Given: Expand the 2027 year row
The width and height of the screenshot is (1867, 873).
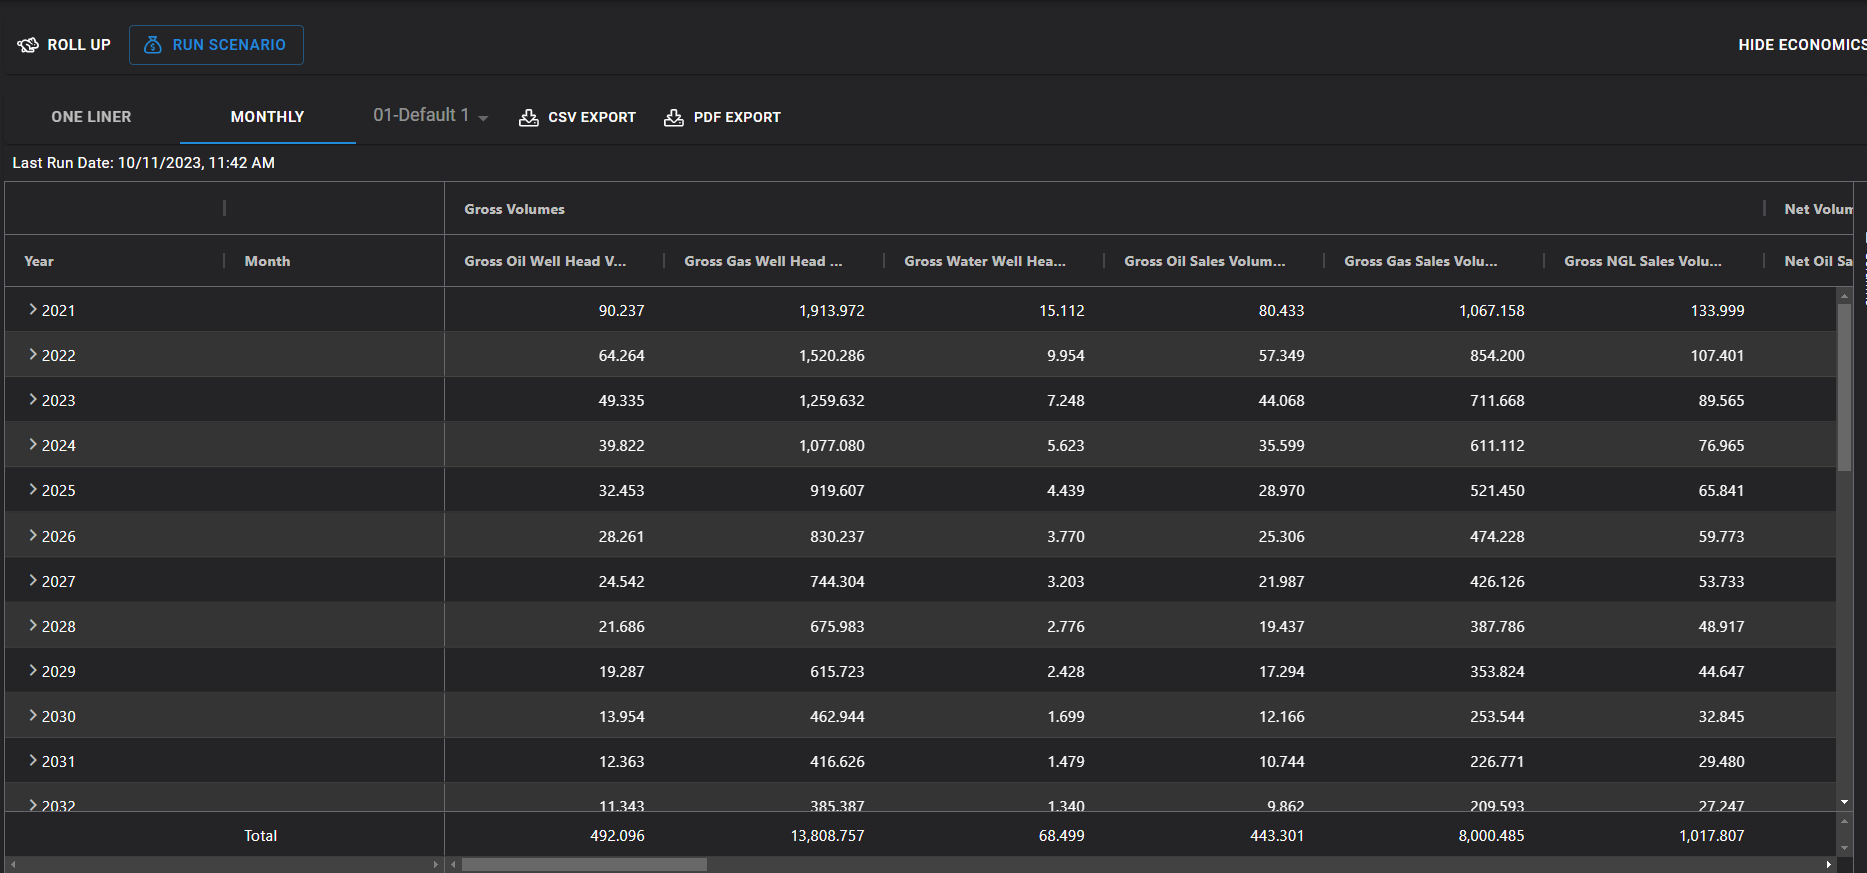Looking at the screenshot, I should pos(33,581).
